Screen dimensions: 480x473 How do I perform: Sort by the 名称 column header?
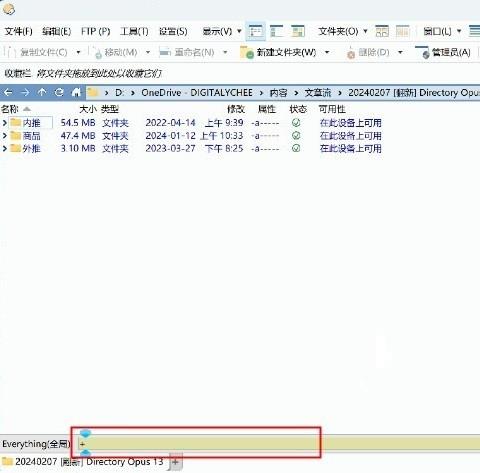10,109
